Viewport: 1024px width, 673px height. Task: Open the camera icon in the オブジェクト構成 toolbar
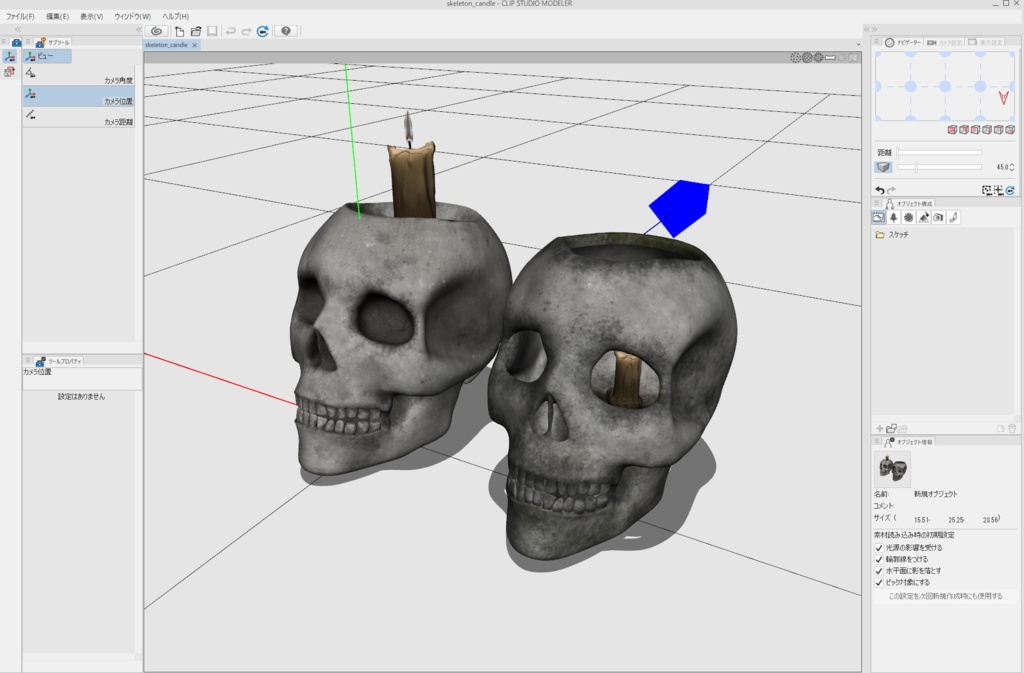tap(936, 217)
